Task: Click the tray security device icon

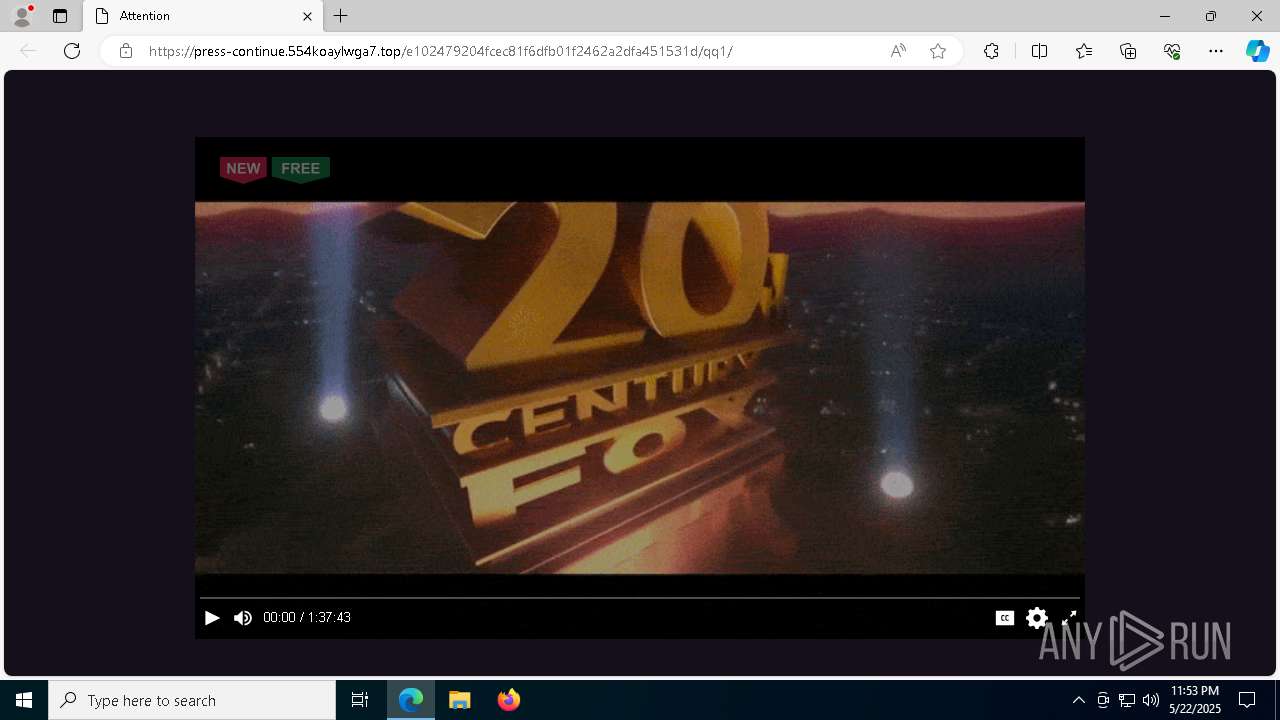Action: click(x=1103, y=700)
